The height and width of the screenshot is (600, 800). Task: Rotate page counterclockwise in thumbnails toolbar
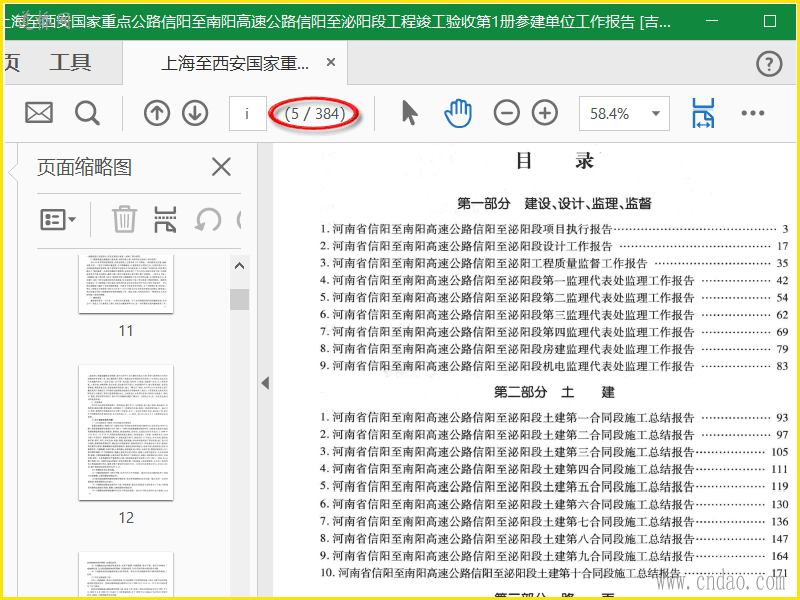coord(208,220)
